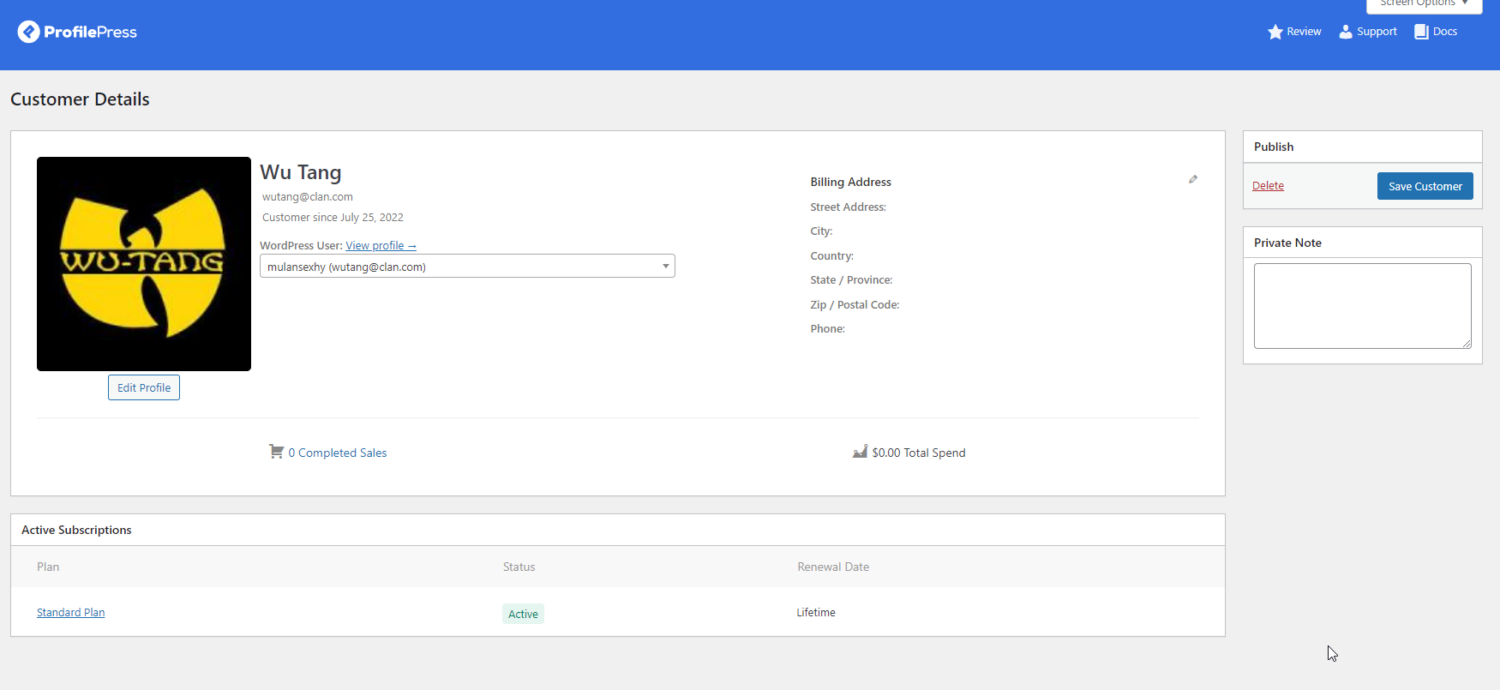1500x690 pixels.
Task: Click the $0.00 Total Spend text
Action: pos(919,453)
